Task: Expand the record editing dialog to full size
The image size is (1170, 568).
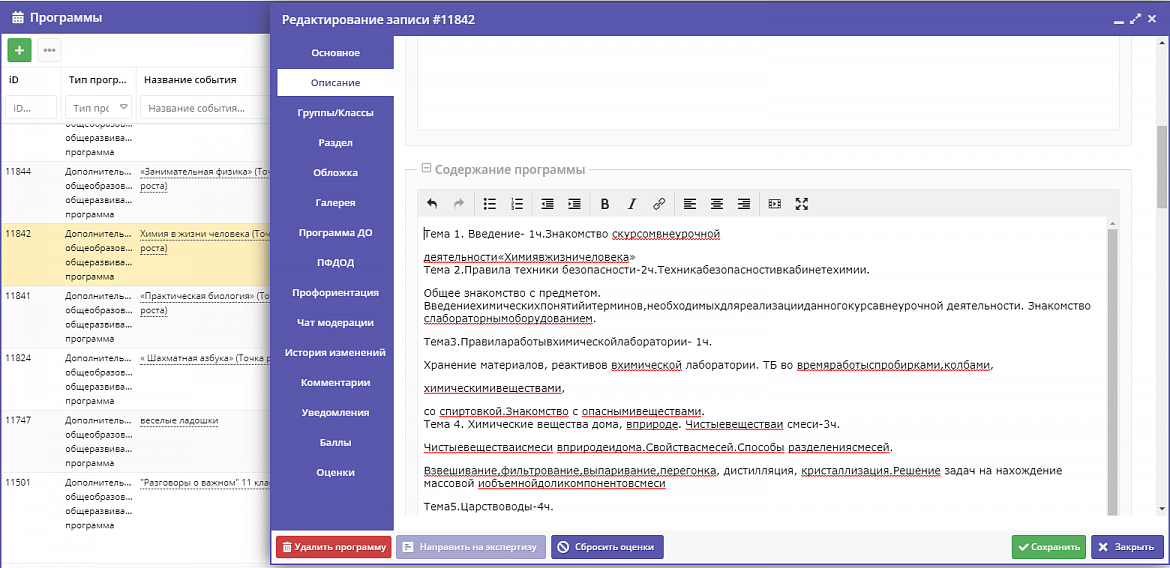Action: coord(1135,19)
